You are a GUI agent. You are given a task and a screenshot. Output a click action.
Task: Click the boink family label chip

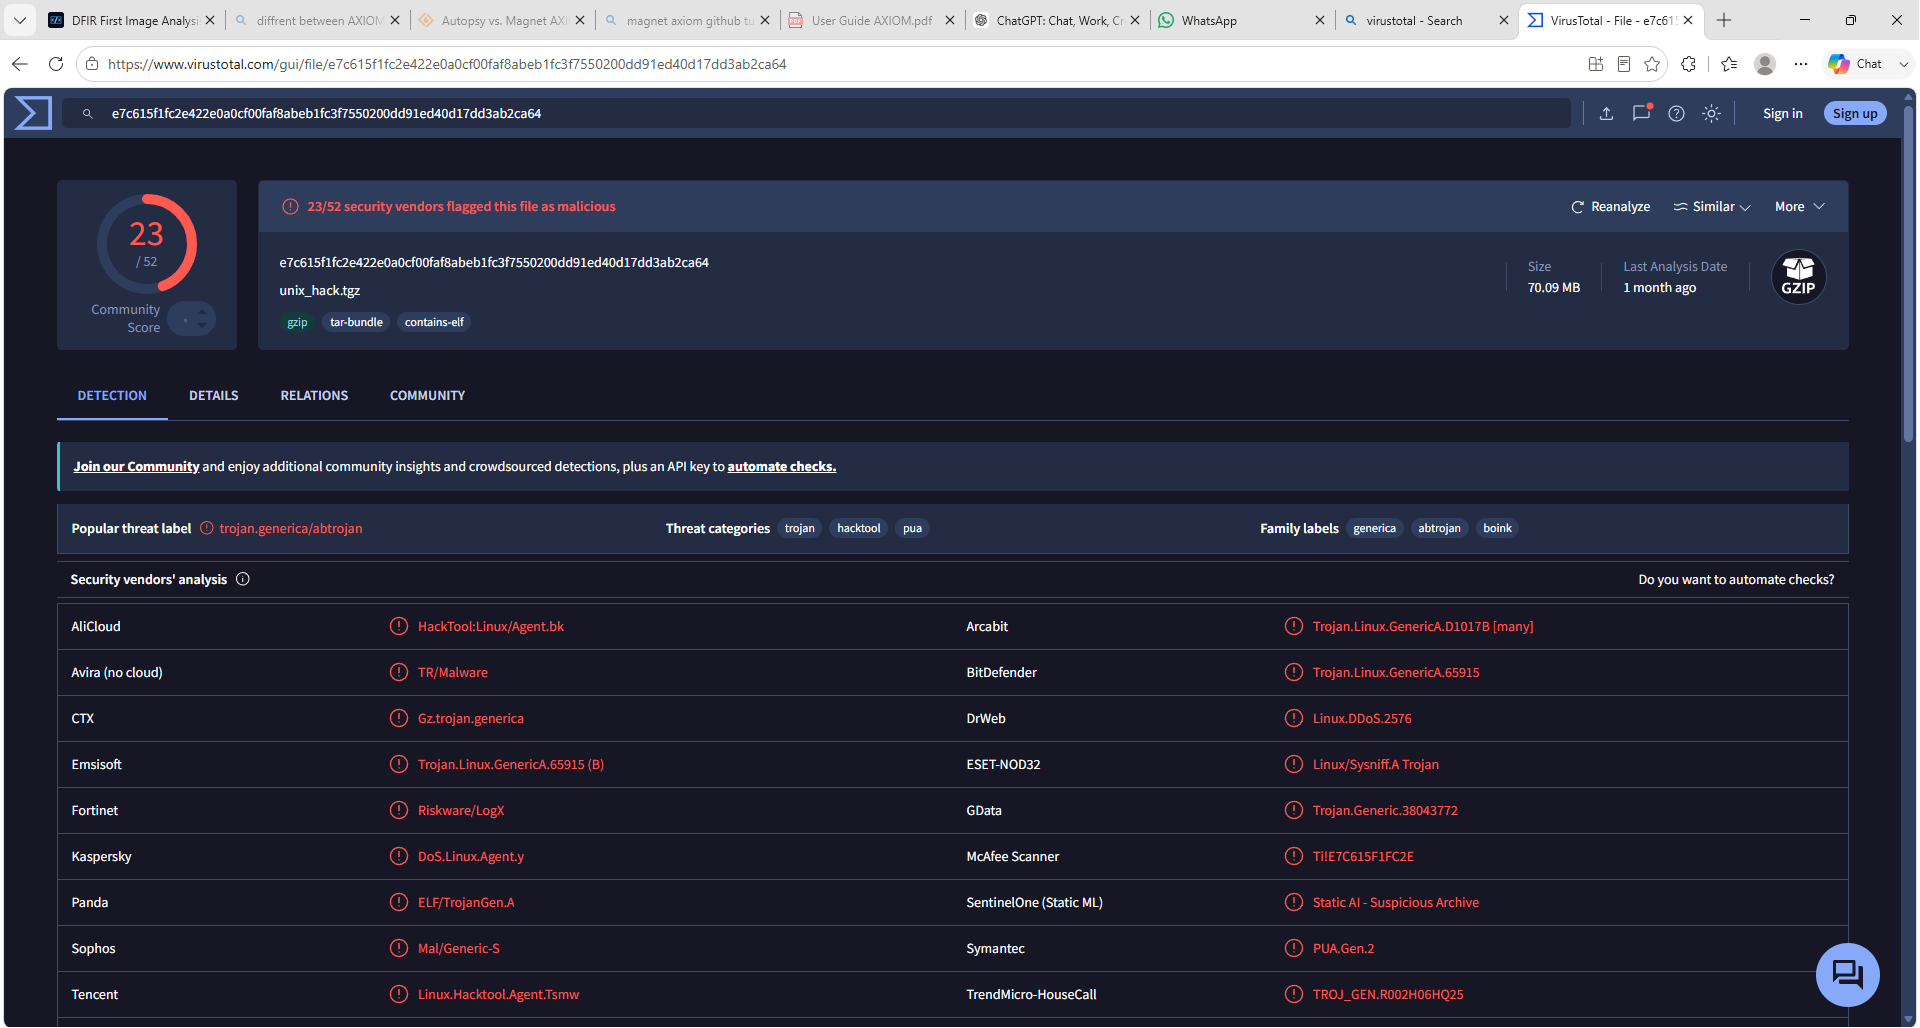point(1497,528)
